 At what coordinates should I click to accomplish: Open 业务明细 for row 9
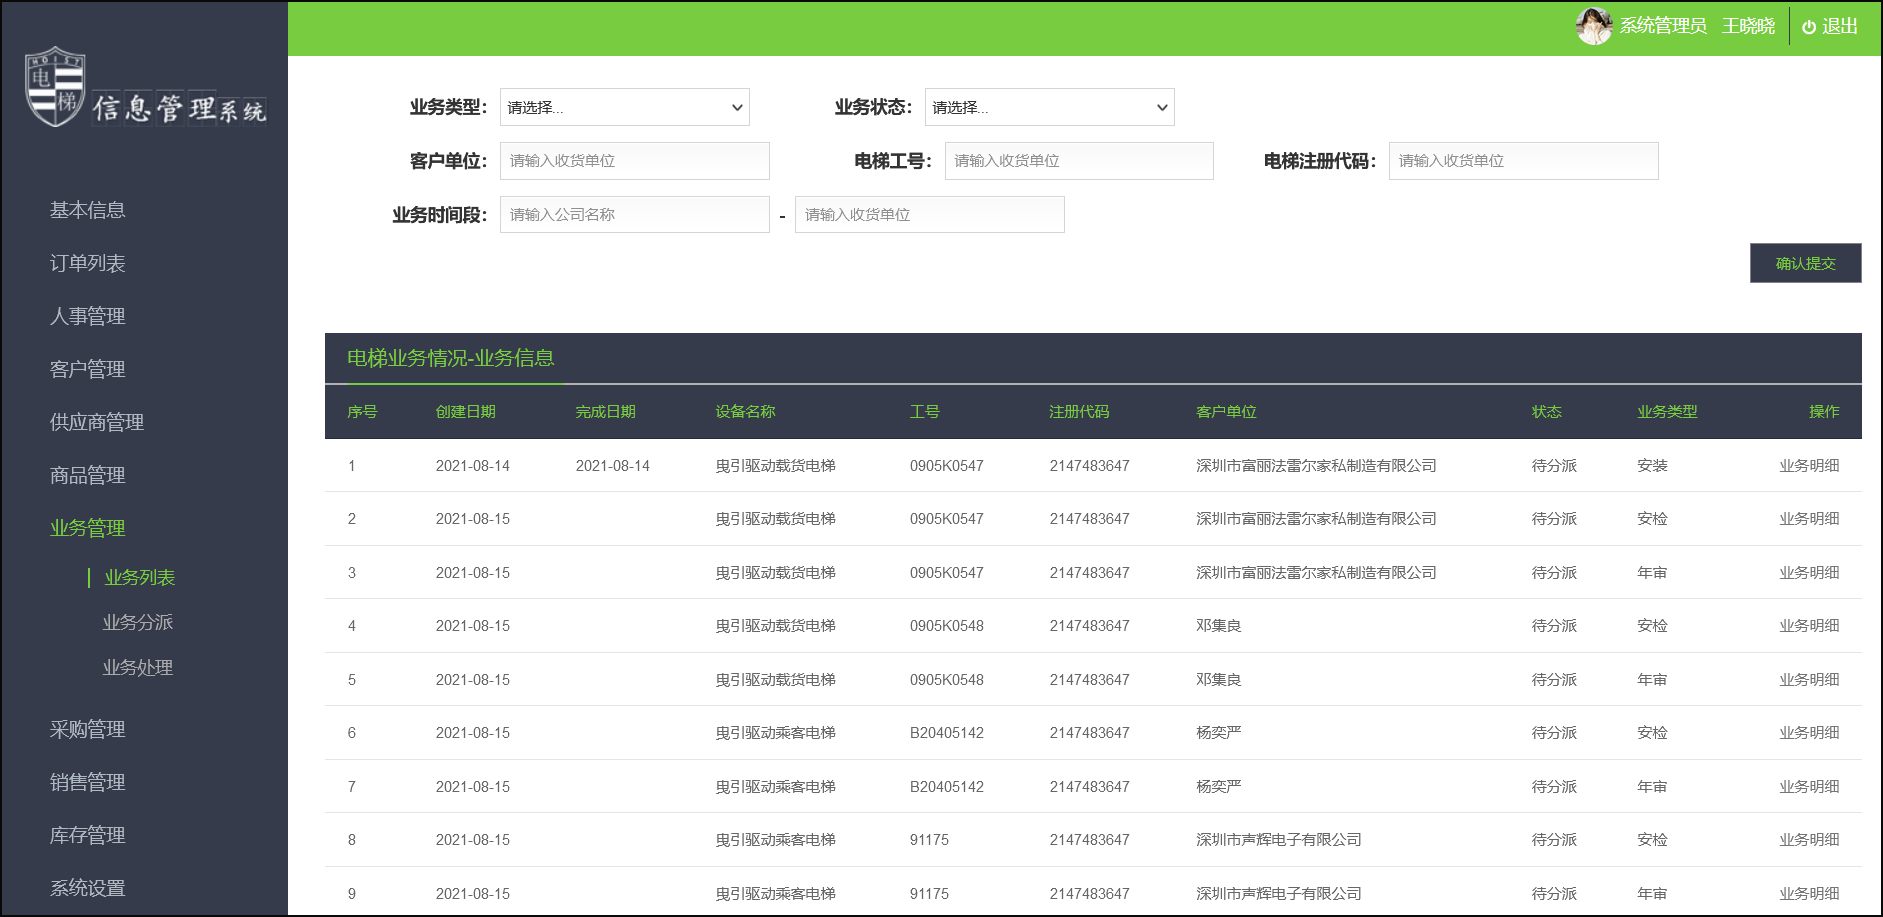click(1809, 894)
